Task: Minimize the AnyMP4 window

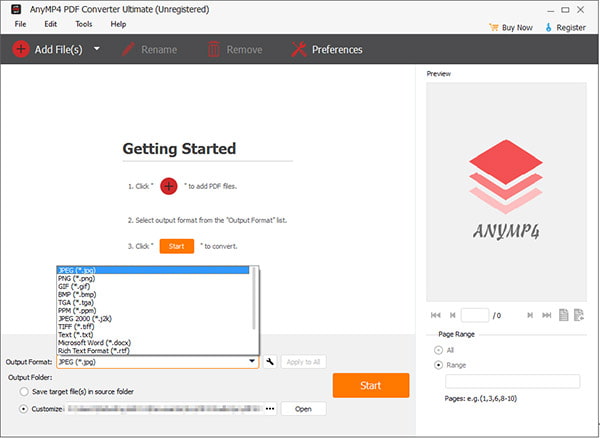Action: [x=550, y=10]
